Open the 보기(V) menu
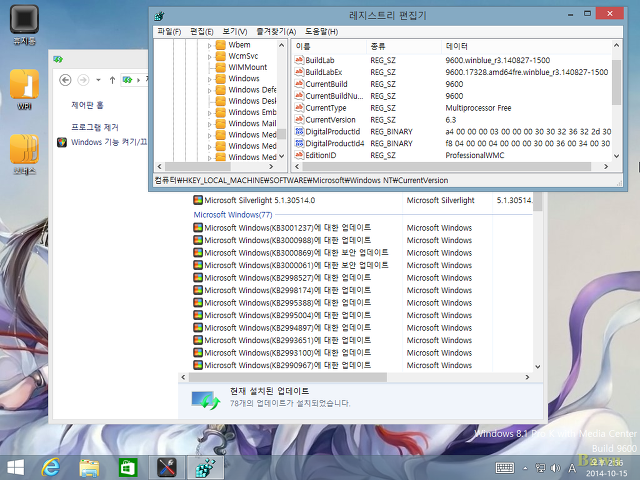Image resolution: width=640 pixels, height=480 pixels. pyautogui.click(x=235, y=31)
